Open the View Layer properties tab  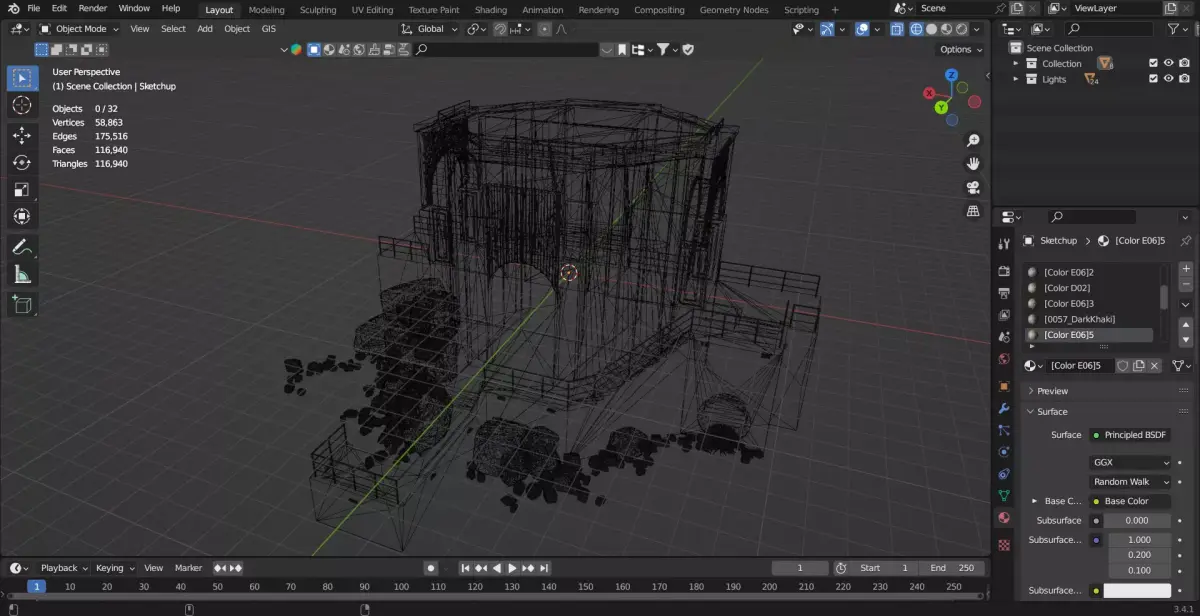coord(1004,315)
